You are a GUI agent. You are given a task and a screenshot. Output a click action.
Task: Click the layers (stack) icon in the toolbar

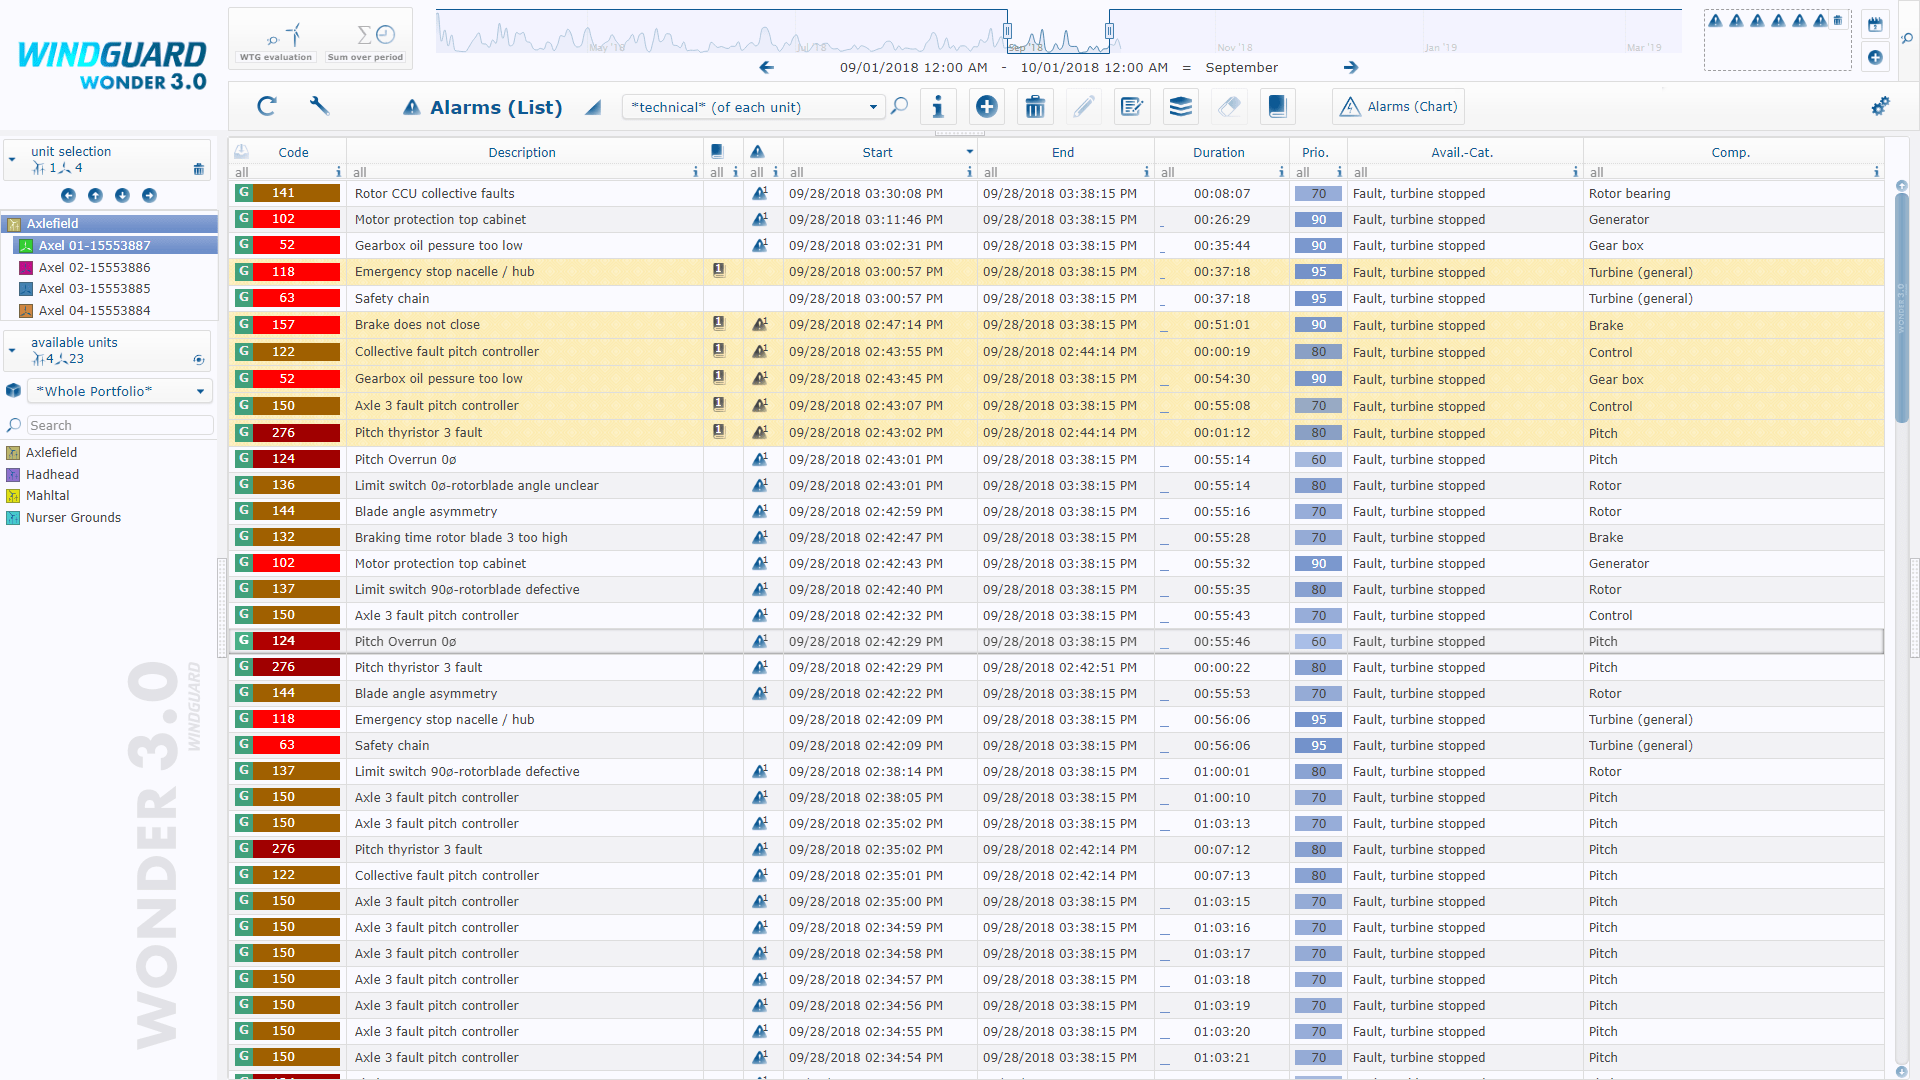[x=1180, y=106]
